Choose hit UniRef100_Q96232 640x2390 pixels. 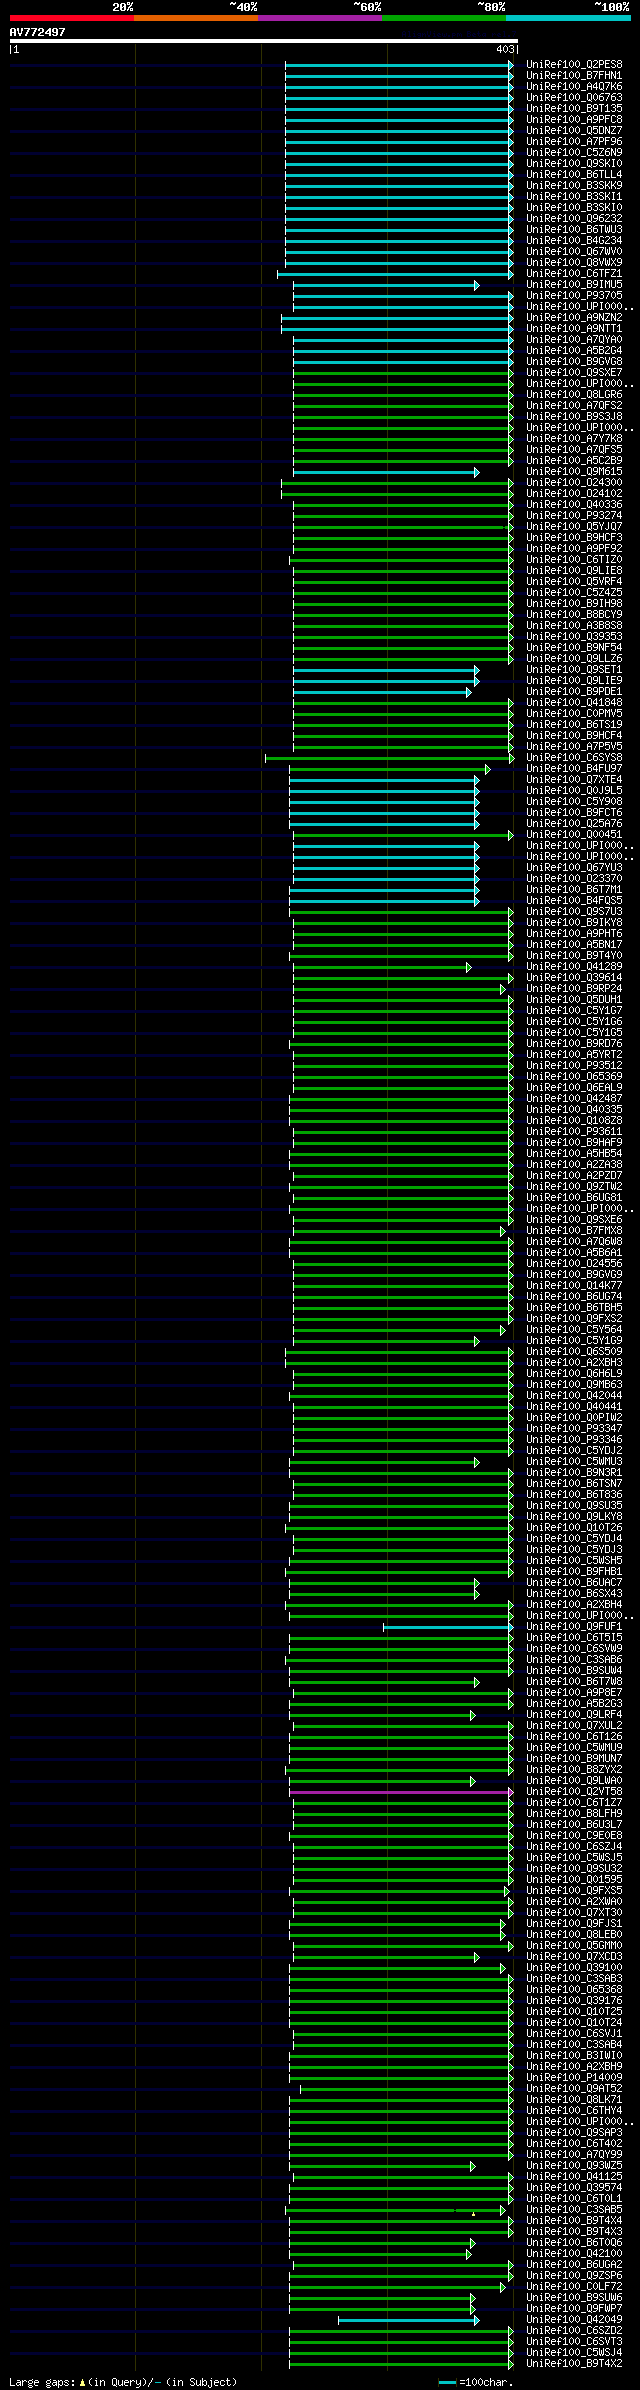pos(574,219)
